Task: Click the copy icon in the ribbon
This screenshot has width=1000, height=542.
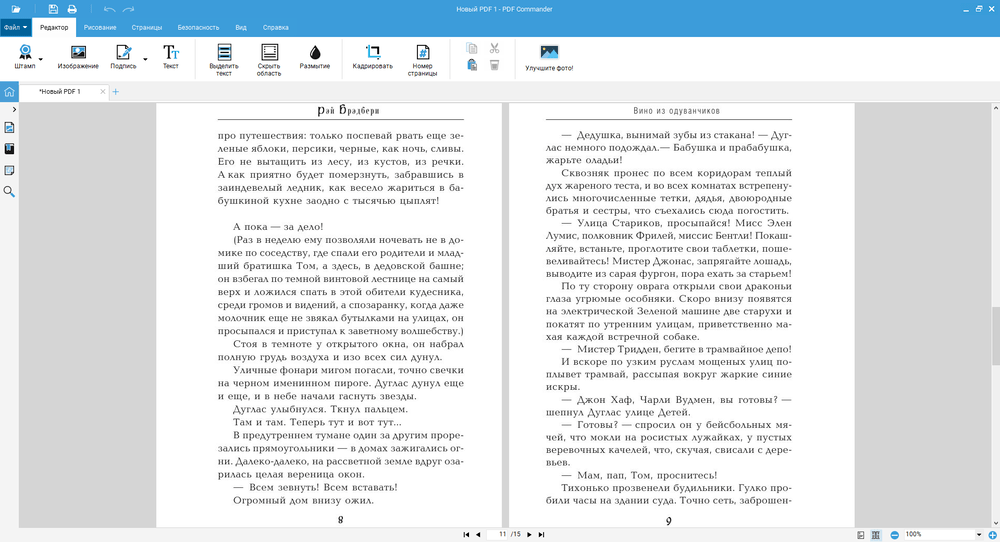Action: [x=472, y=48]
